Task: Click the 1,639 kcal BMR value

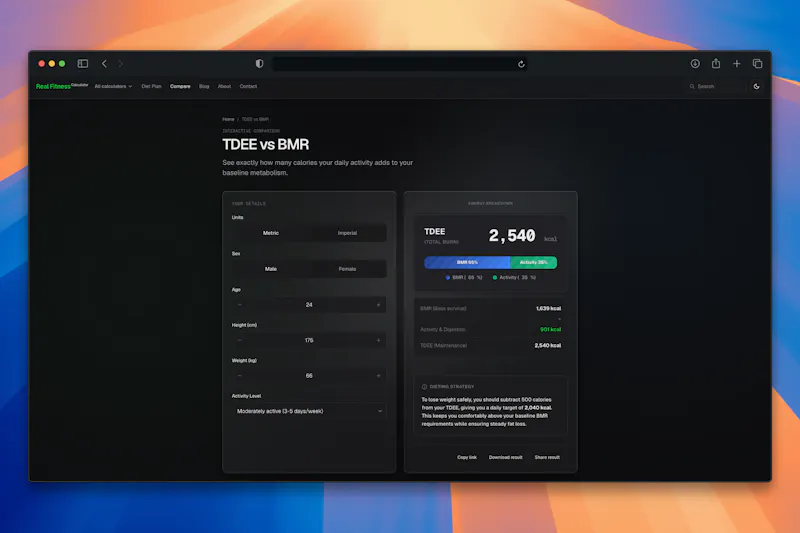Action: [548, 309]
